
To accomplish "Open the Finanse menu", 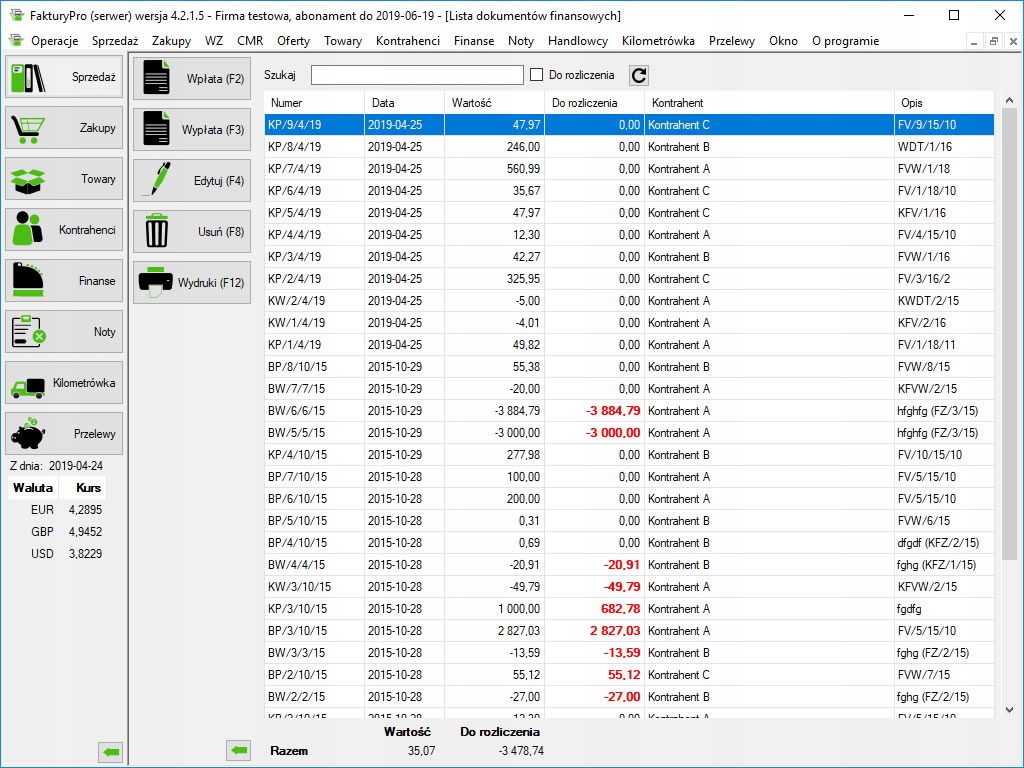I will pyautogui.click(x=473, y=41).
